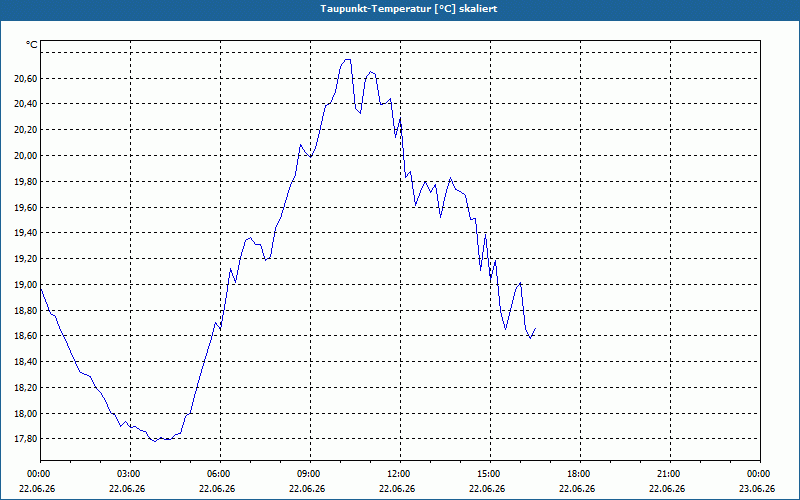
Task: Click the 03:00 time axis label
Action: [130, 474]
